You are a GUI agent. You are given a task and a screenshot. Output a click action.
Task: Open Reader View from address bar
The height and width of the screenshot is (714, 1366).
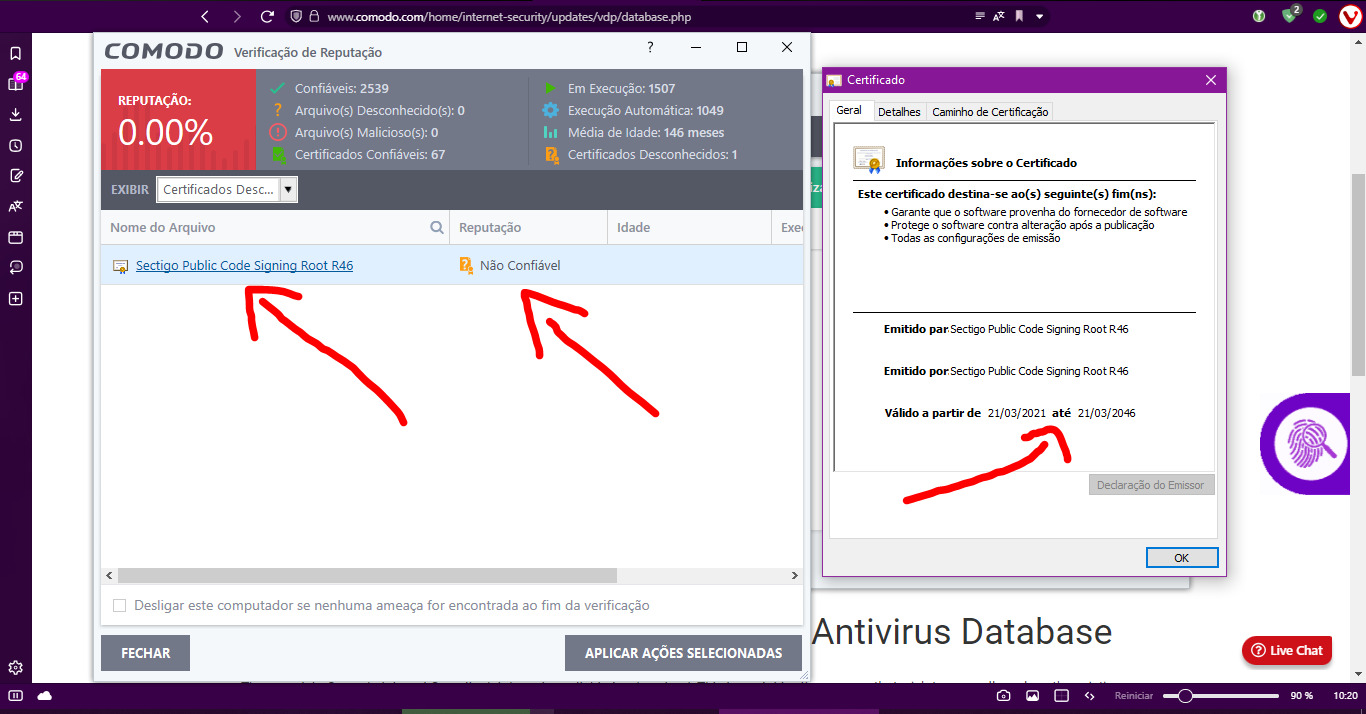point(980,16)
